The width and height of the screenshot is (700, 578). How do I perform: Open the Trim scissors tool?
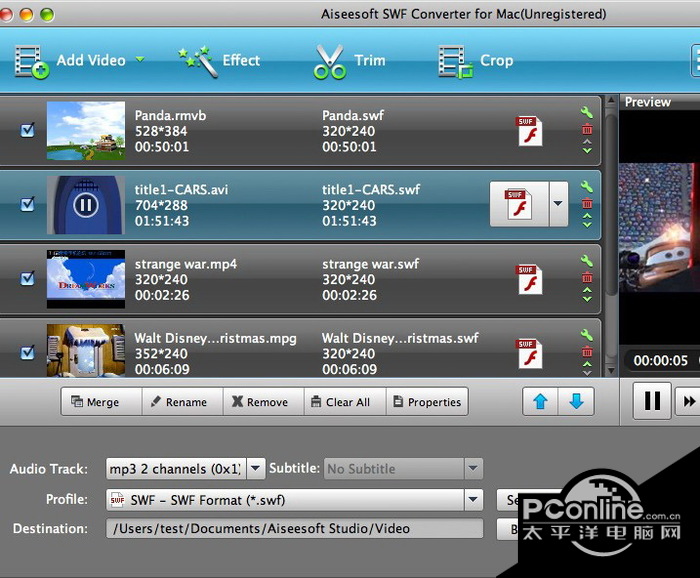(350, 62)
